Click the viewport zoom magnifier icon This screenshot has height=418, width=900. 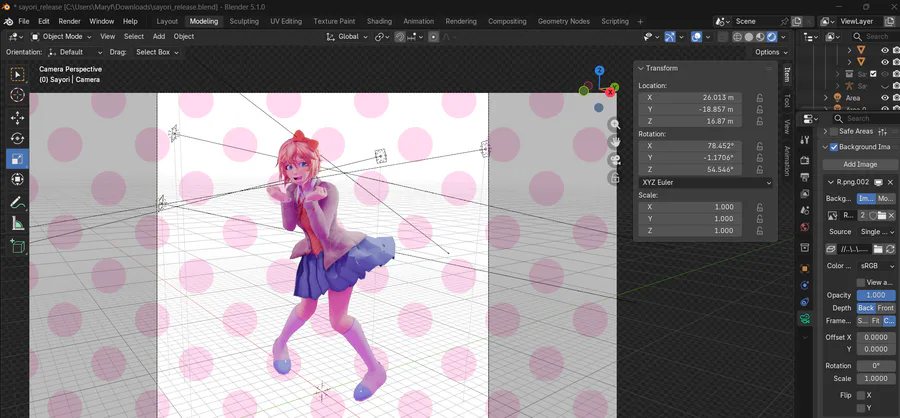click(x=615, y=124)
